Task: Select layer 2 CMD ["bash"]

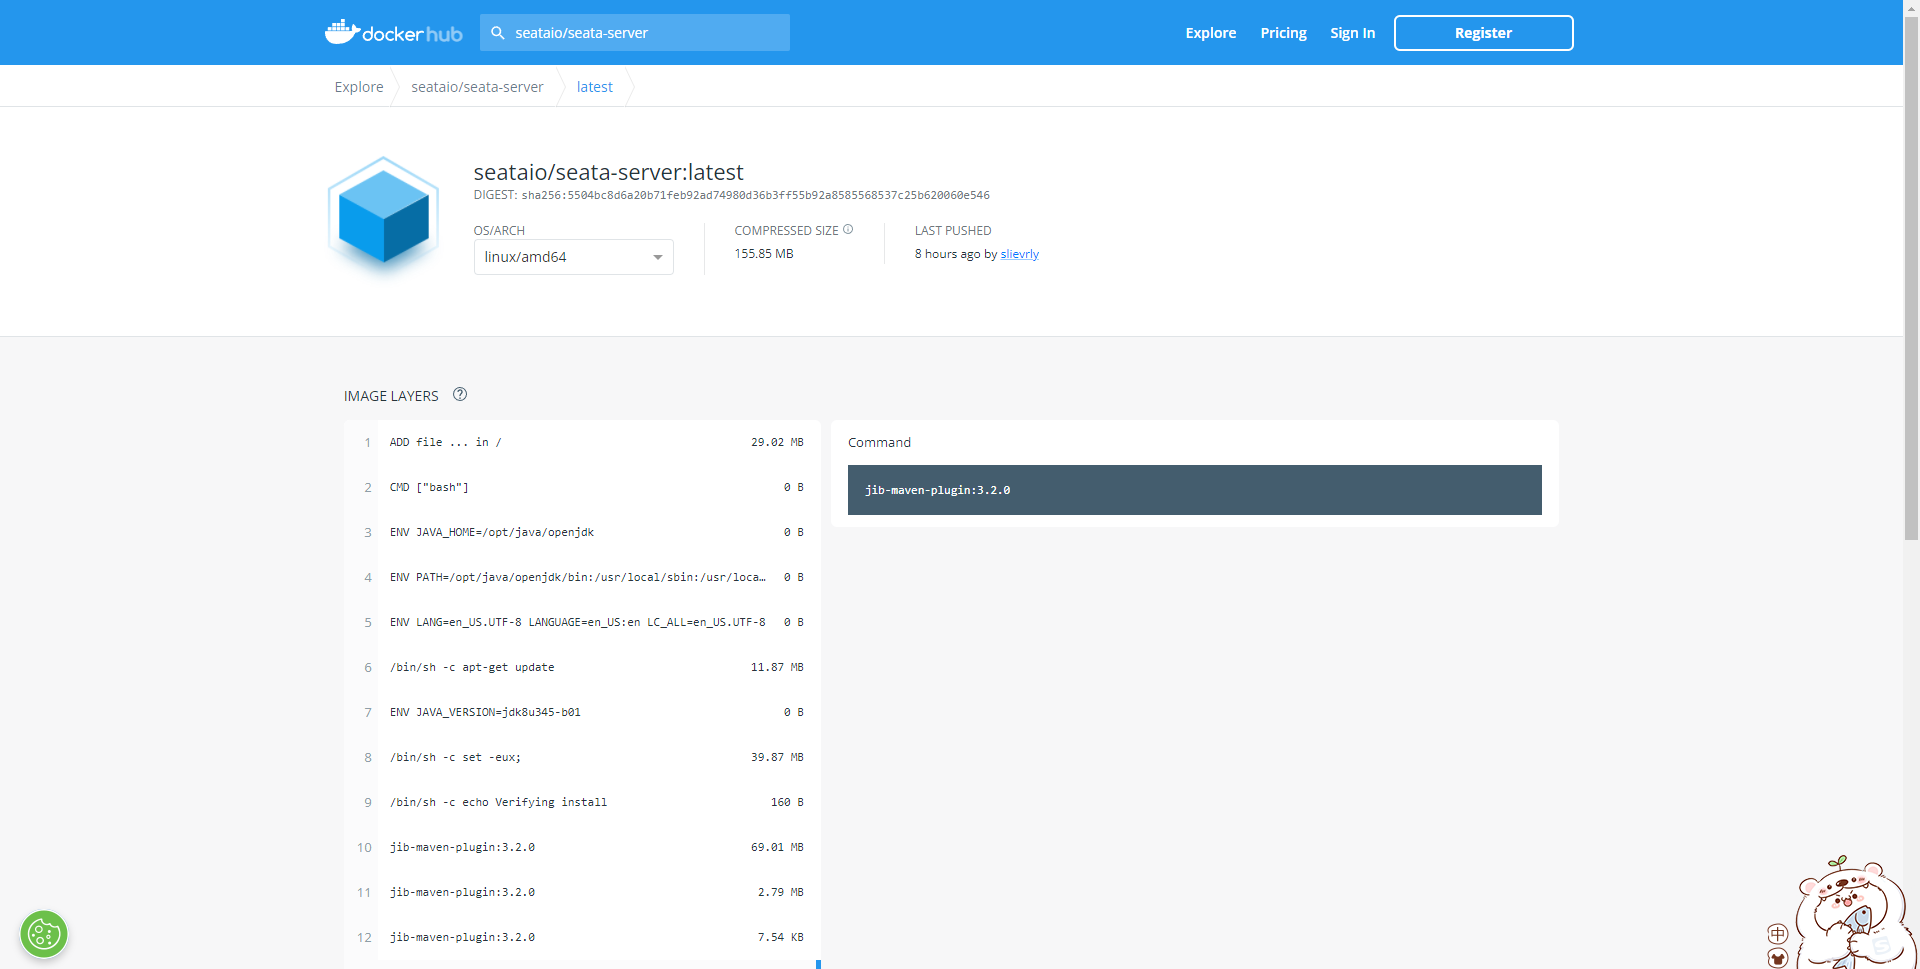Action: pos(582,487)
